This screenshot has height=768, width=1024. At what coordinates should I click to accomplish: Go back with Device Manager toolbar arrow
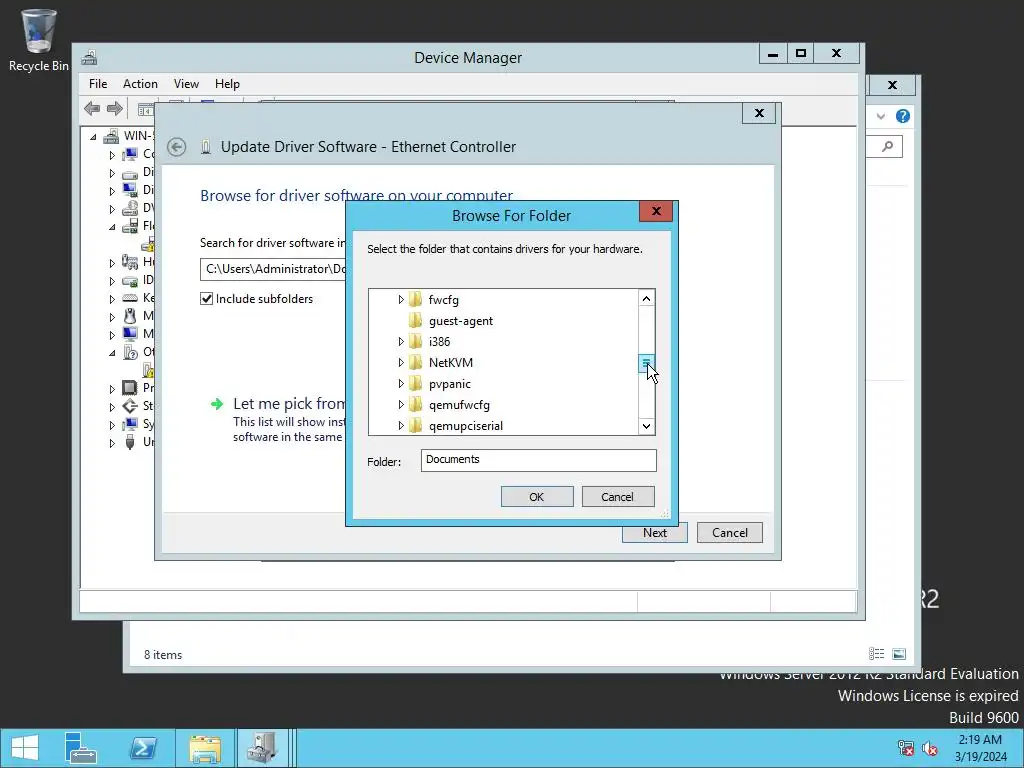click(x=92, y=108)
